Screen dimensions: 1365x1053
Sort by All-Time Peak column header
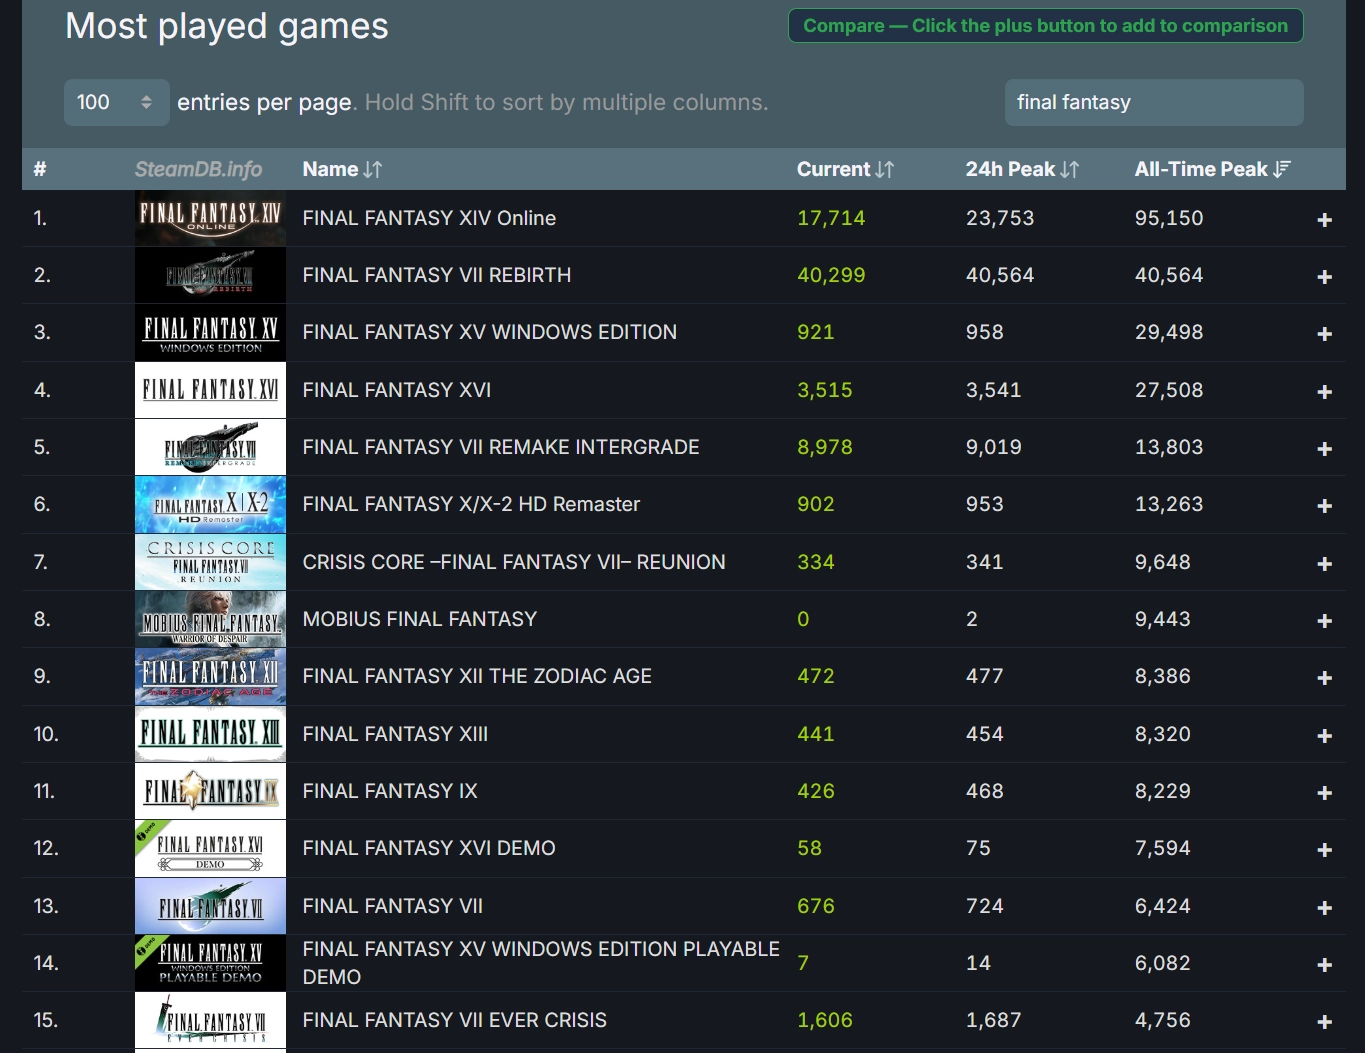[x=1212, y=169]
